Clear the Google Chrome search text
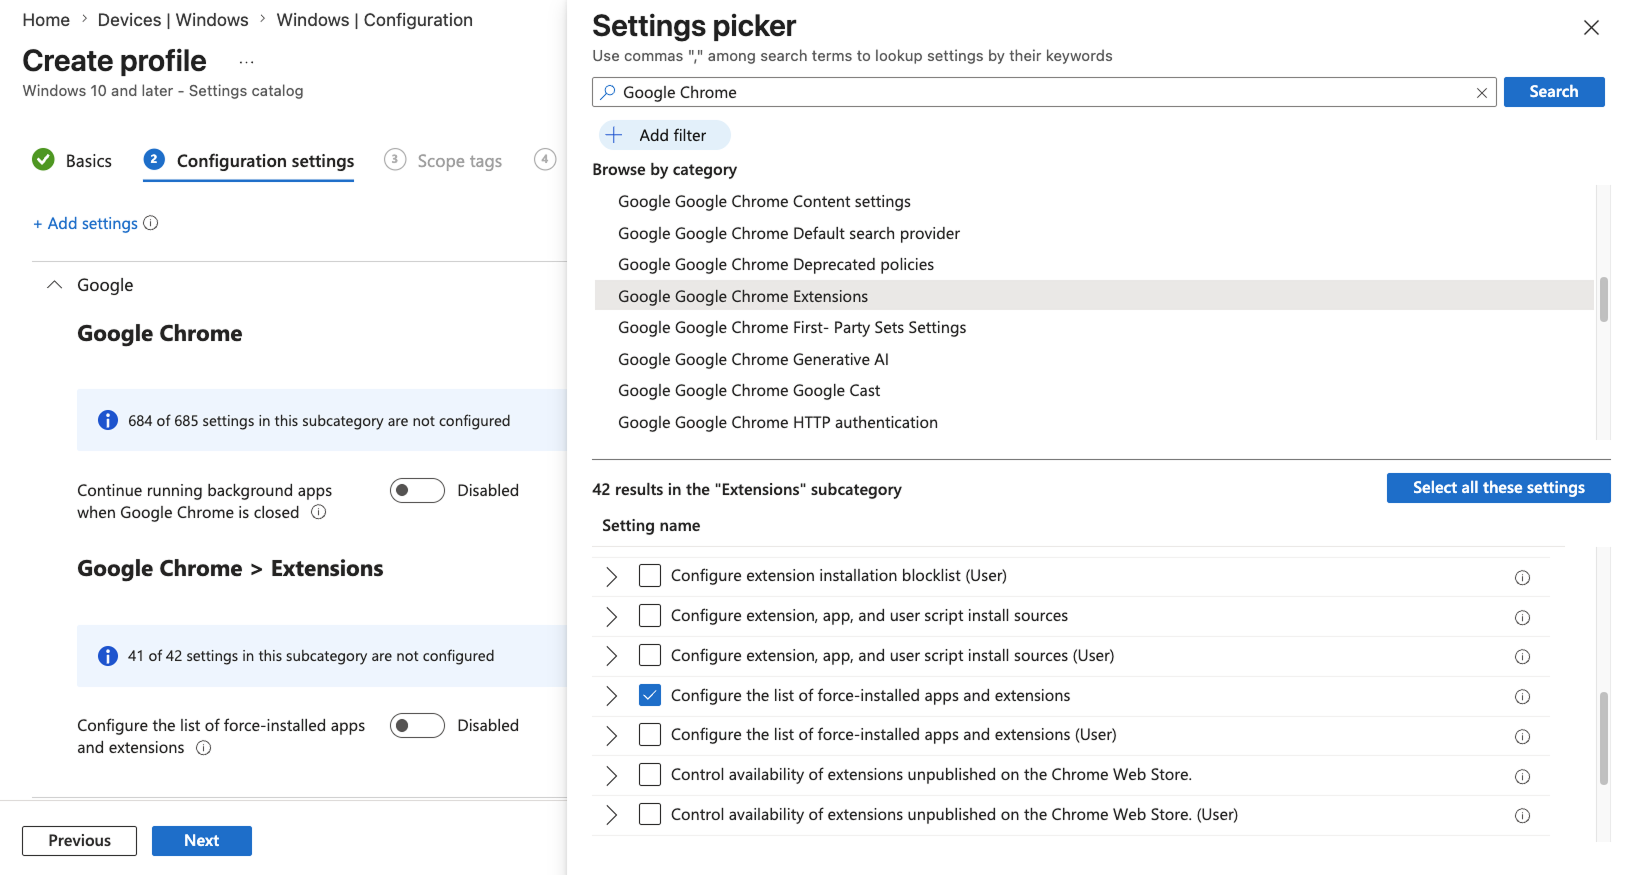The width and height of the screenshot is (1627, 875). coord(1481,93)
